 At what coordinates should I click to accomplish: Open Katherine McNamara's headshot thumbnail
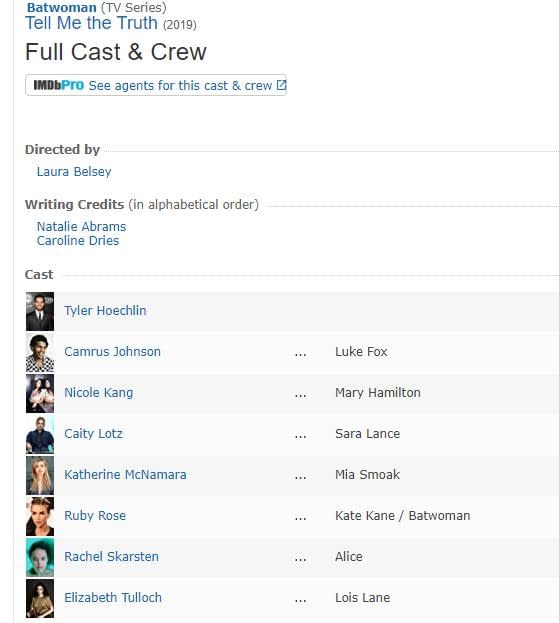[40, 475]
